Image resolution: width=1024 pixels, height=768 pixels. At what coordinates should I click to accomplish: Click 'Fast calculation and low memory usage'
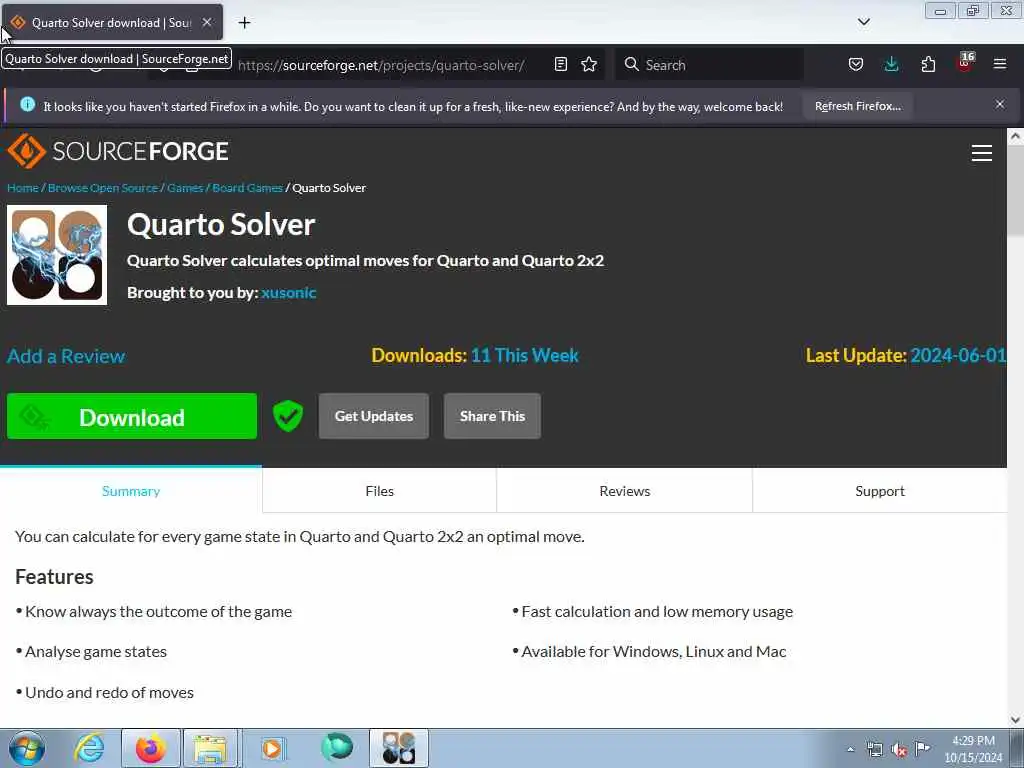click(x=657, y=612)
